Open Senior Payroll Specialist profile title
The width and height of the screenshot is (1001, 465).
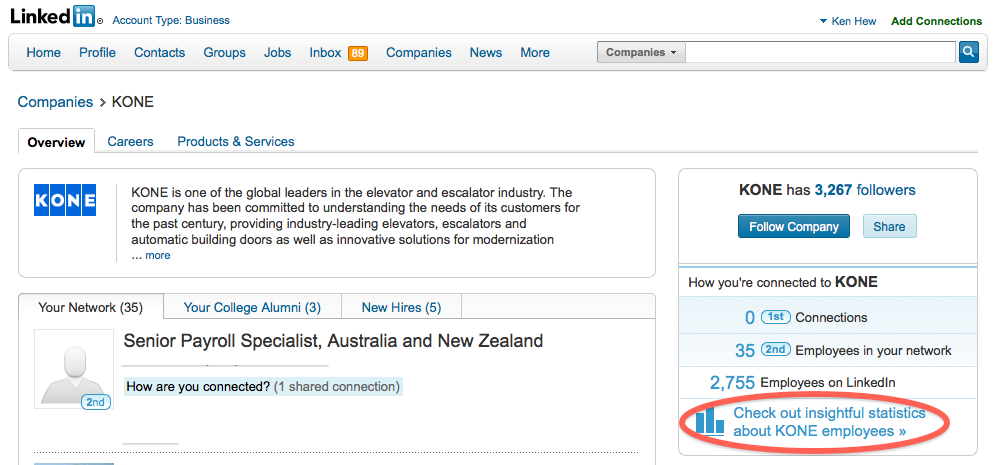[x=333, y=340]
